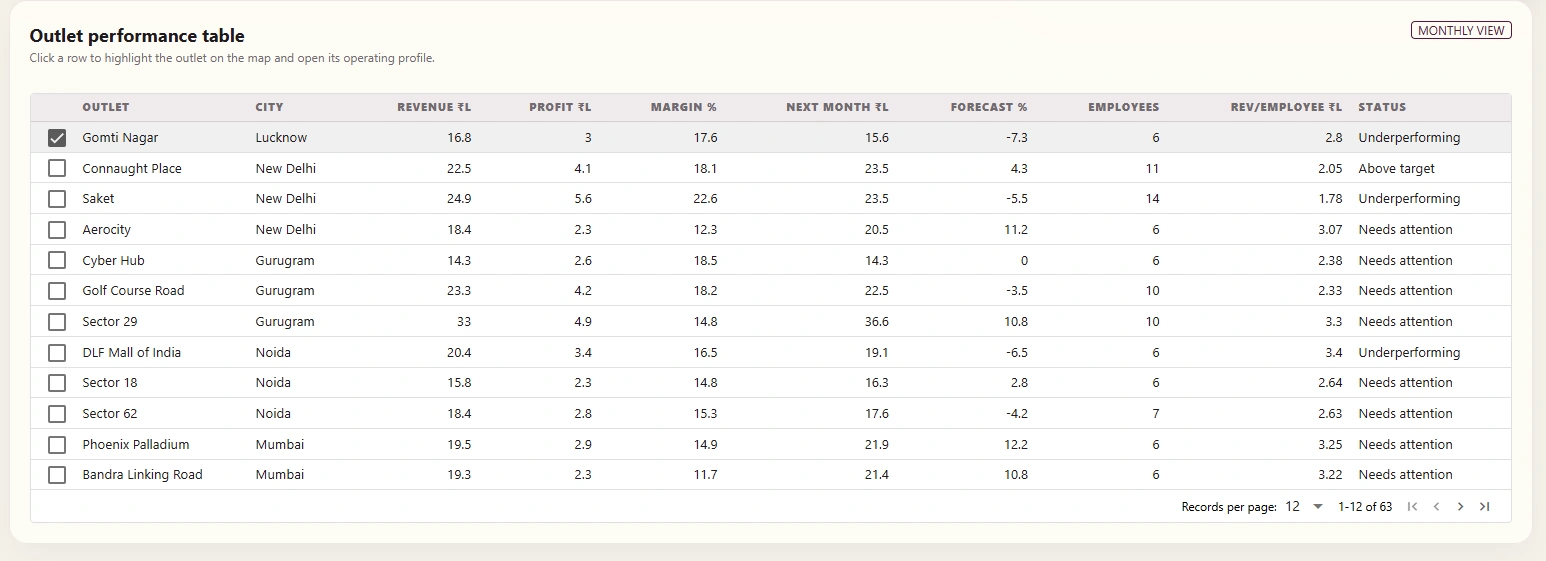
Task: Select the Cyber Hub outlet name
Action: pos(113,261)
